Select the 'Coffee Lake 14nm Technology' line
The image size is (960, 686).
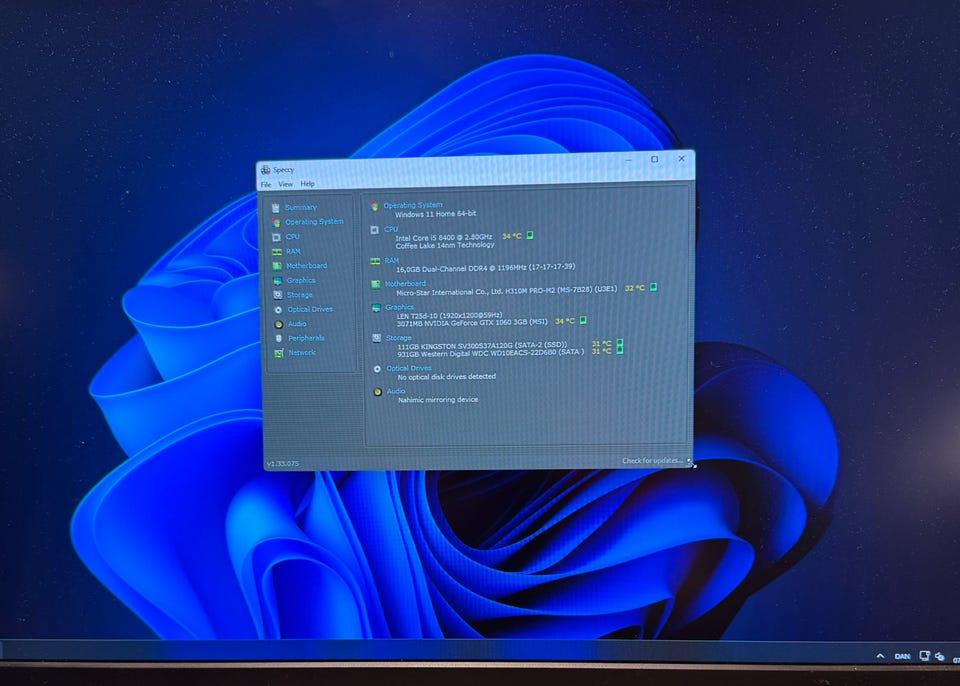[445, 245]
